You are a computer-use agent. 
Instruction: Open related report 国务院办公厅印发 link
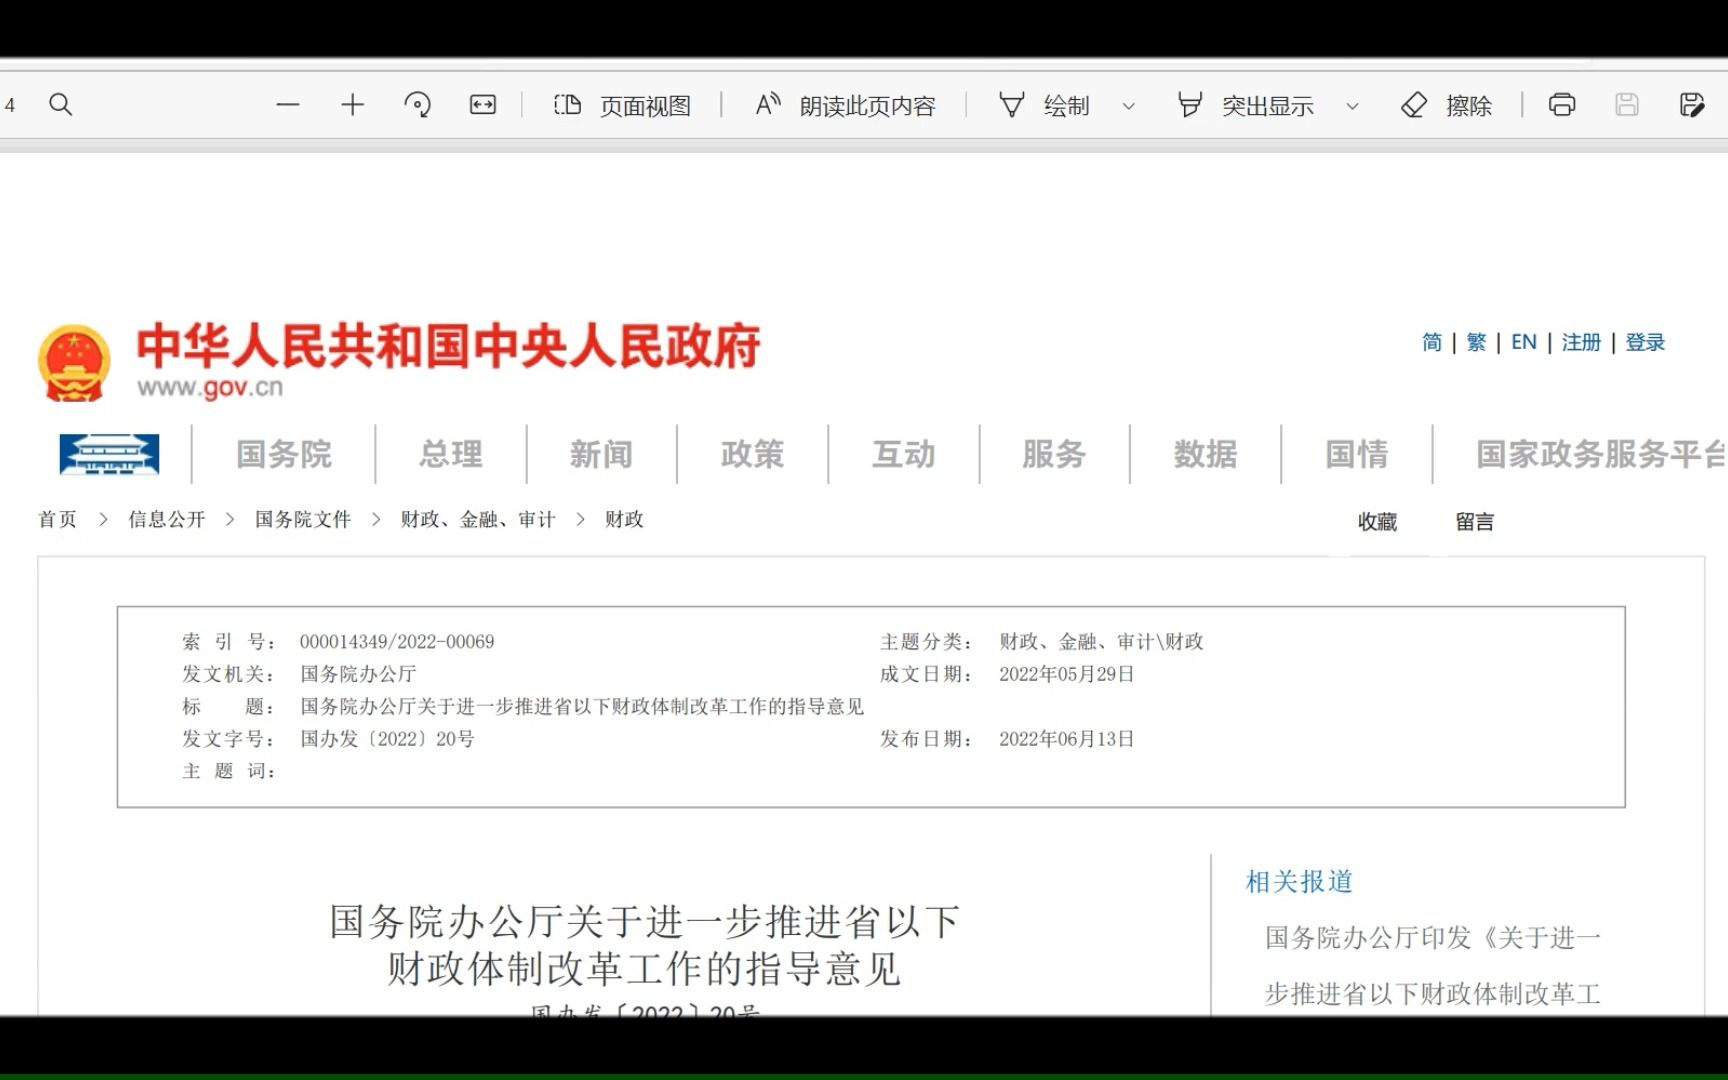click(x=1433, y=964)
